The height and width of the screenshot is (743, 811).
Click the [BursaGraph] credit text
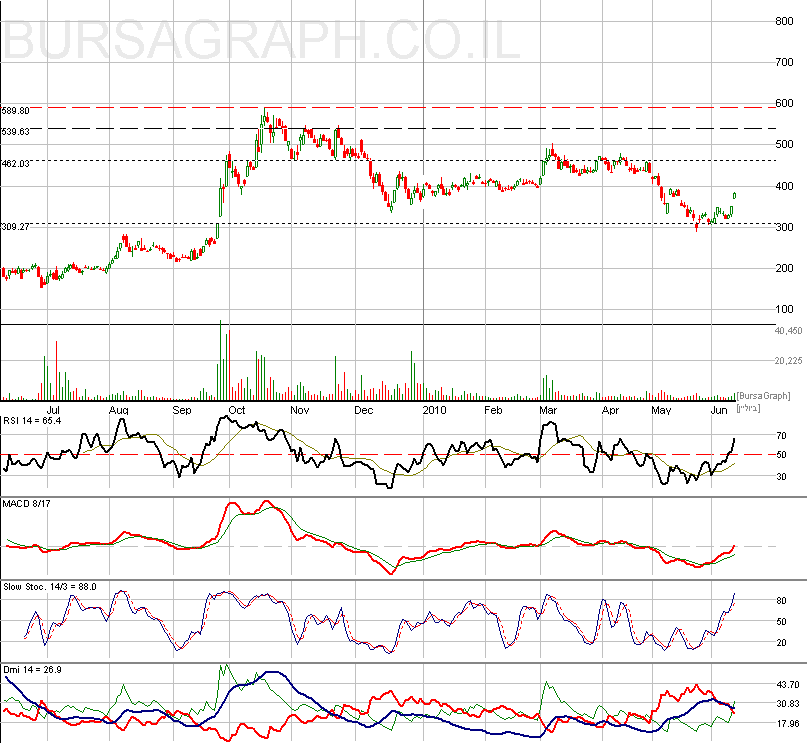(x=763, y=396)
